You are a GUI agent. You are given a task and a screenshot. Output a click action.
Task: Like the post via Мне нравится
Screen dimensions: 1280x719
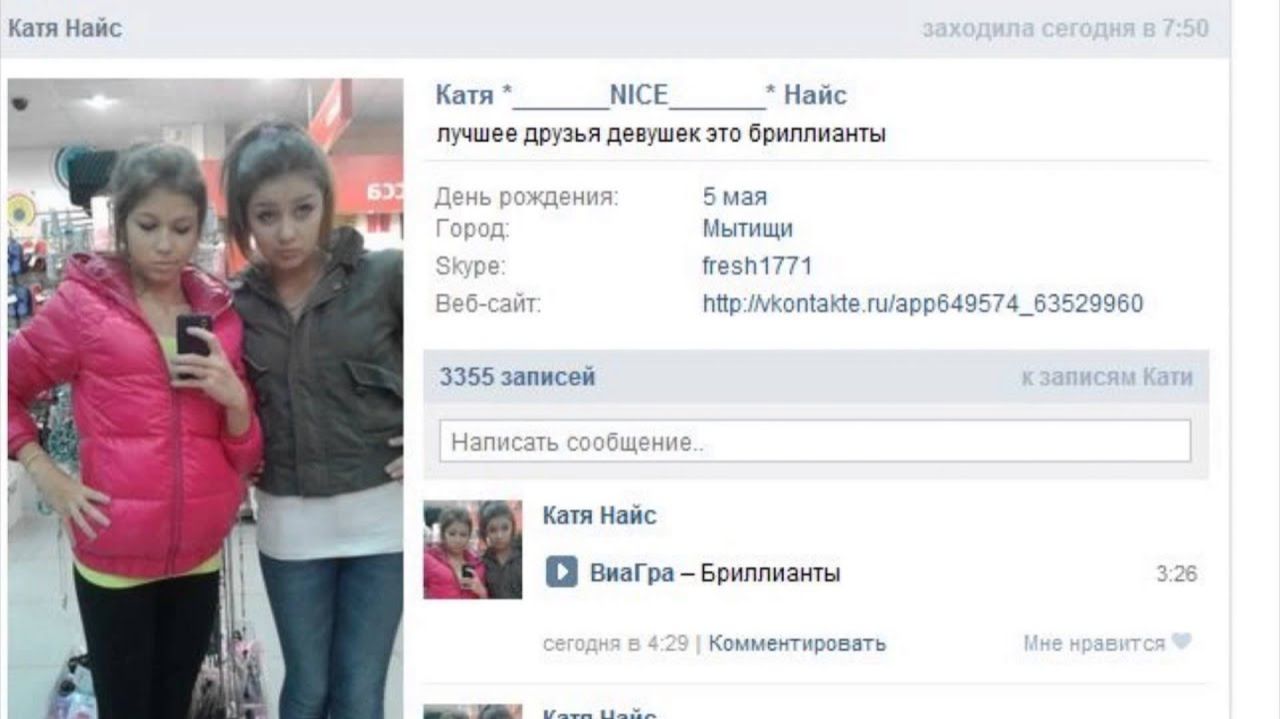(x=1094, y=643)
